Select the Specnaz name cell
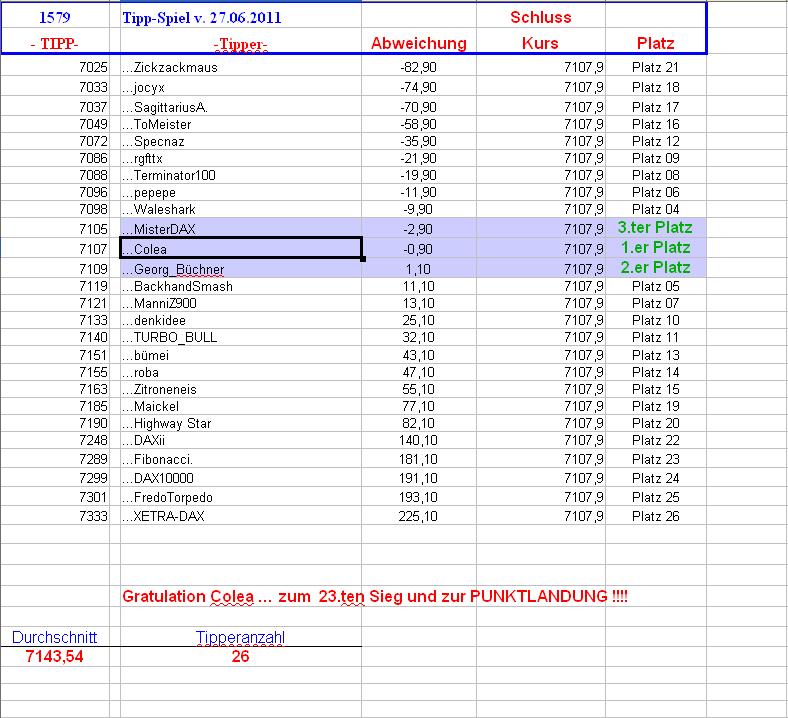The image size is (788, 718). tap(241, 141)
